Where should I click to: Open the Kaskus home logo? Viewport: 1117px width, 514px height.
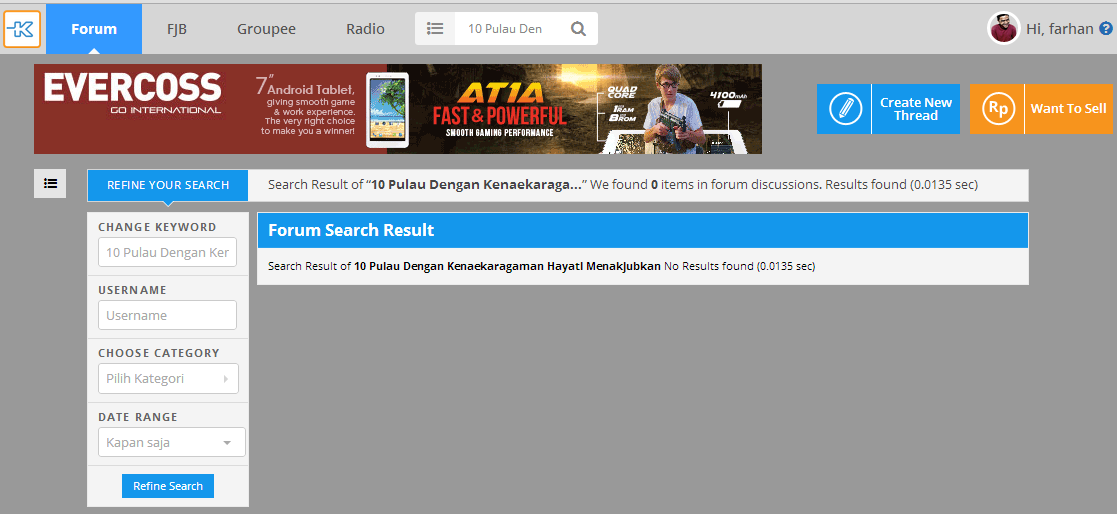pyautogui.click(x=22, y=29)
